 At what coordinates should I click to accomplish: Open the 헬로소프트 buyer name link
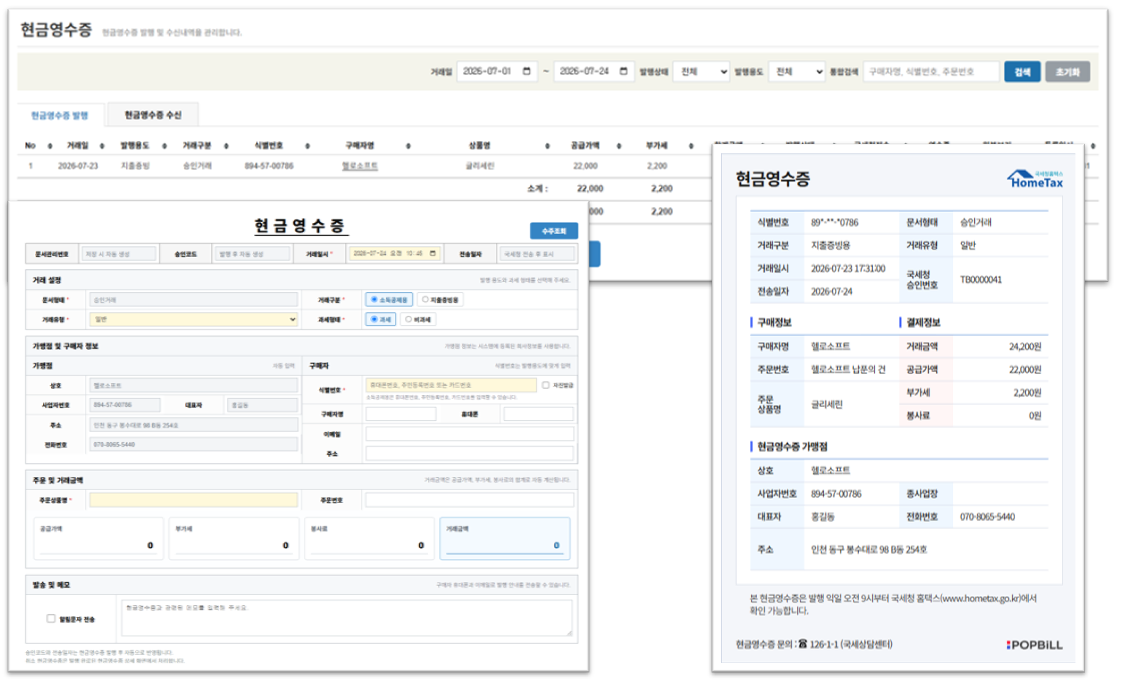tap(360, 166)
